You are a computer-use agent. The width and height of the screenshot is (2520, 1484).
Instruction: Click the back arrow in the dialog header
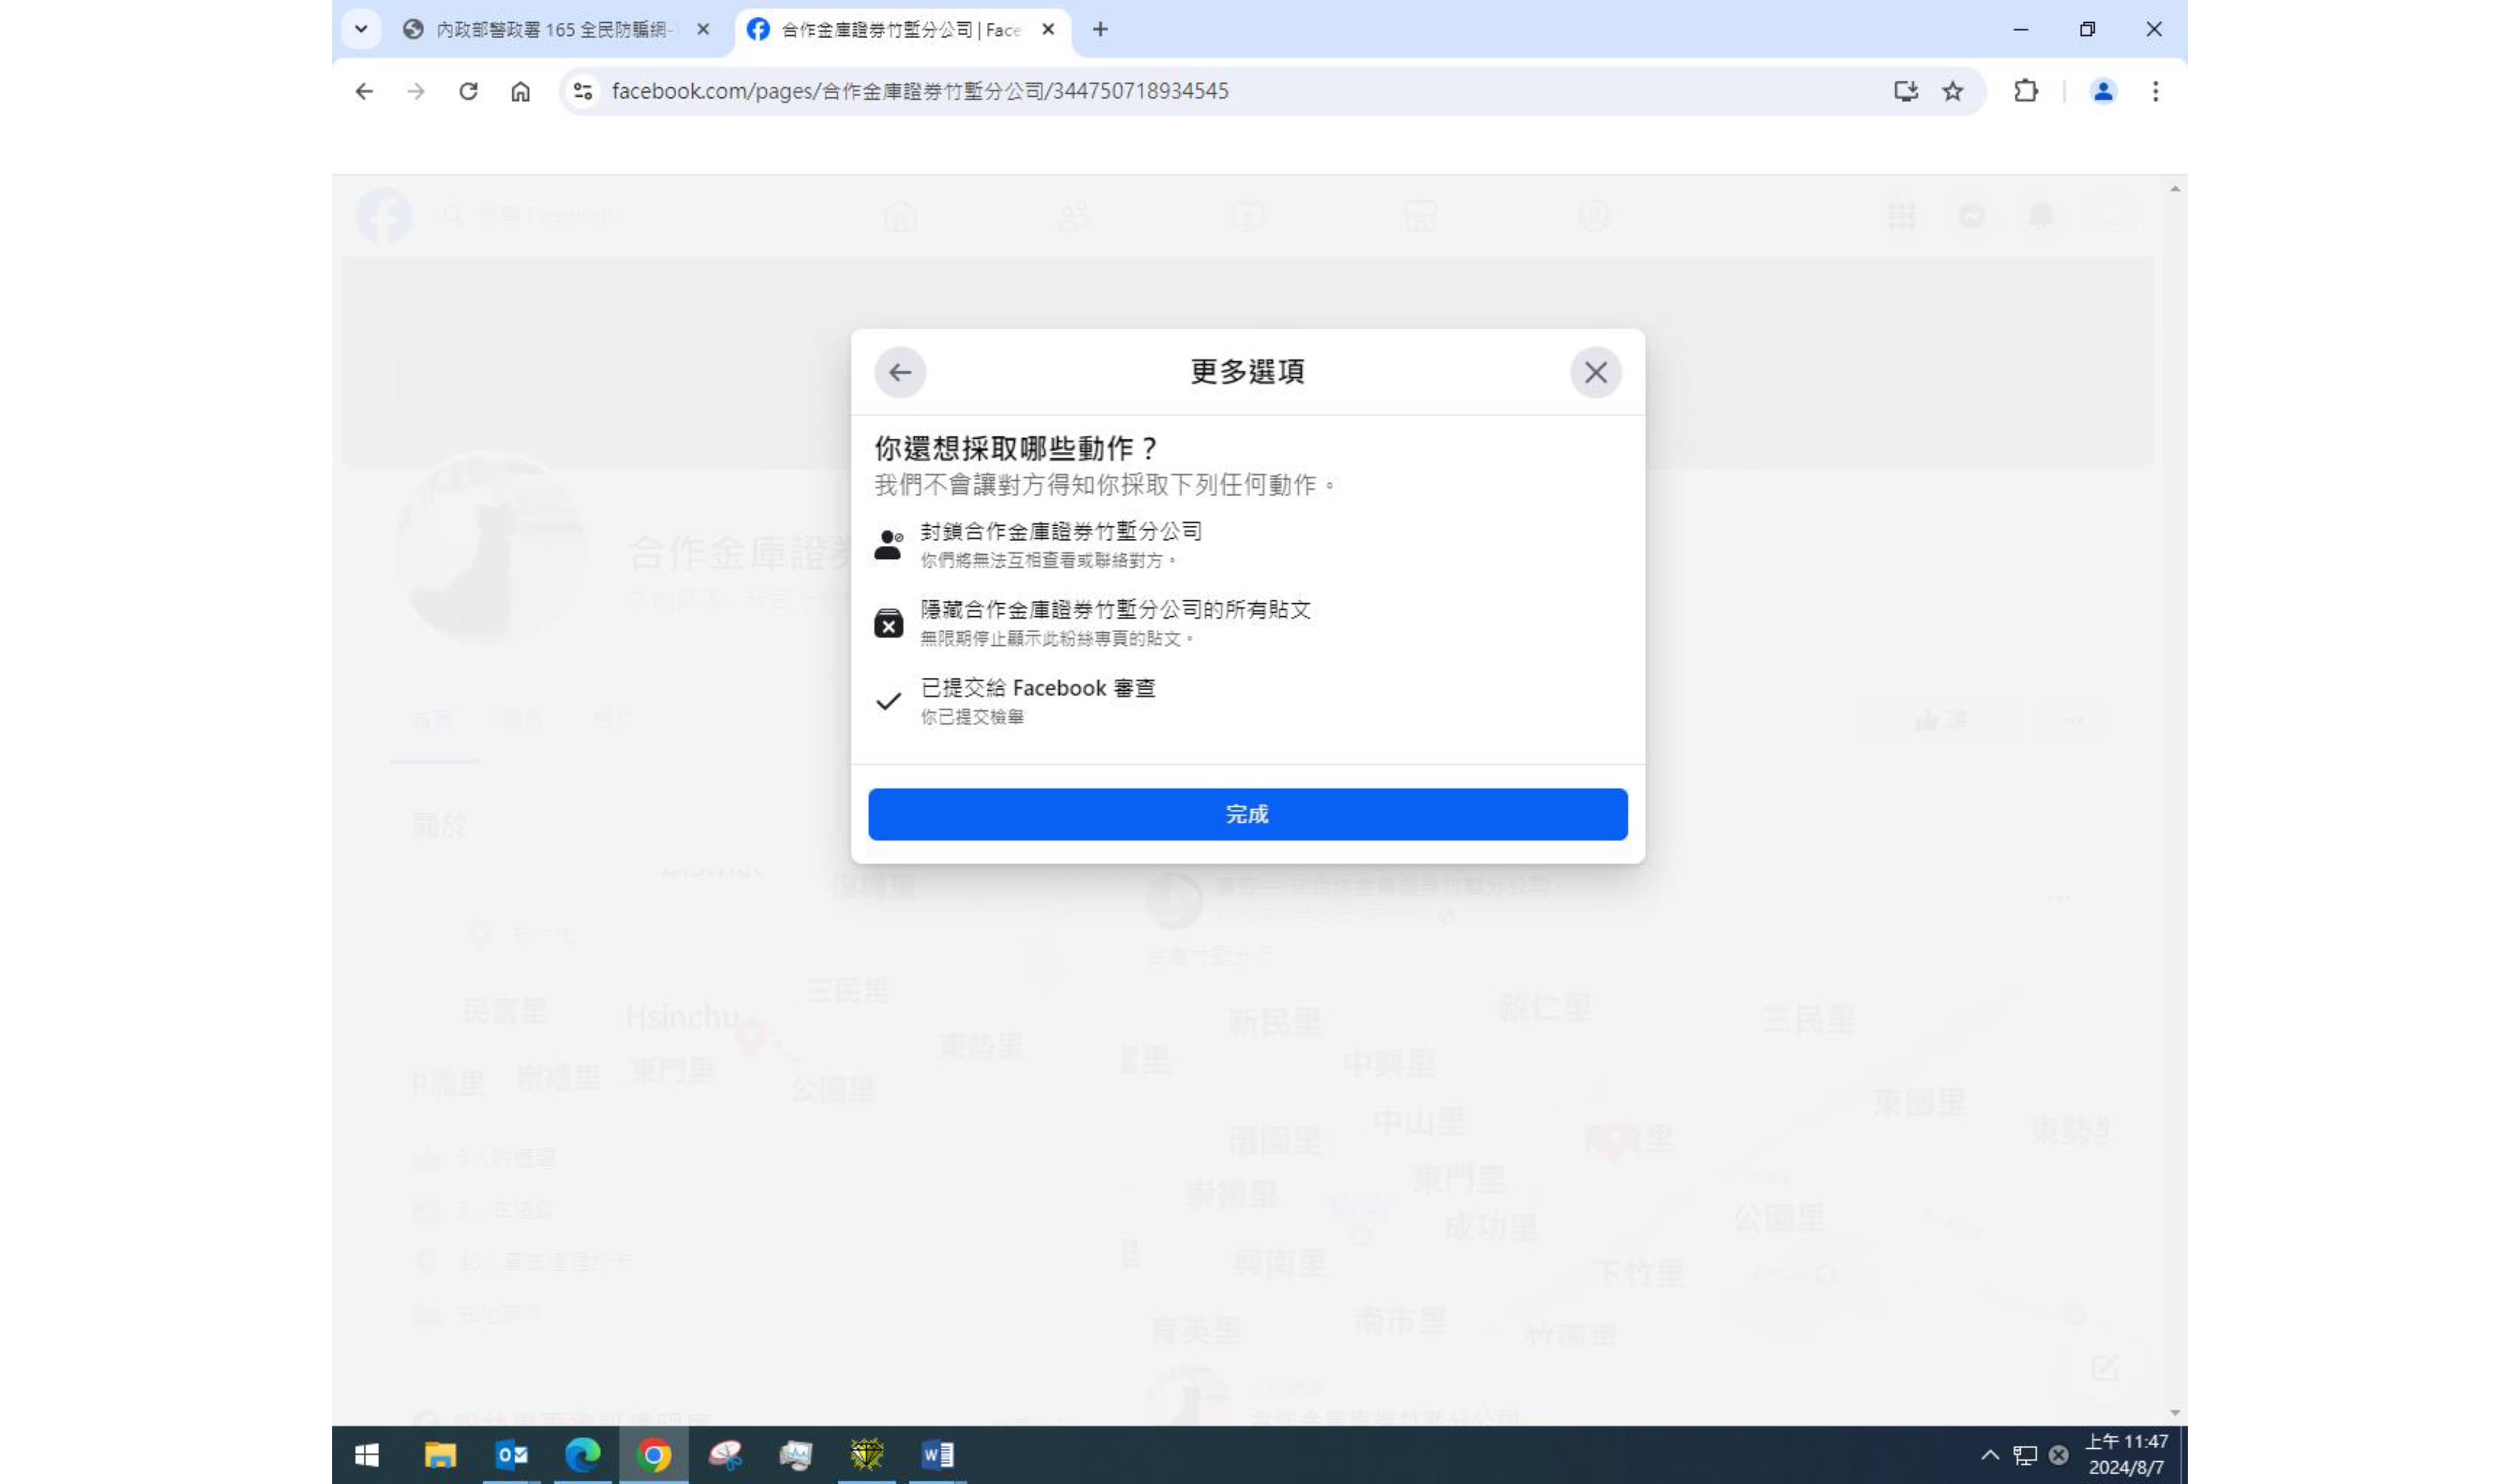pos(899,373)
